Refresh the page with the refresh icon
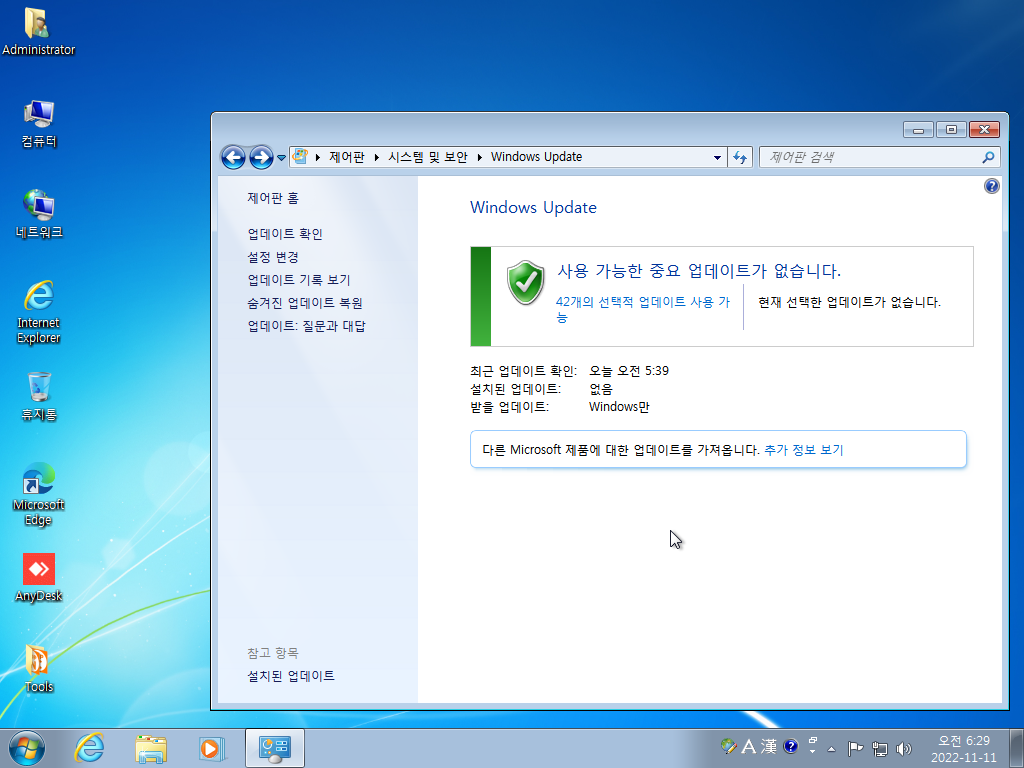 (x=740, y=157)
